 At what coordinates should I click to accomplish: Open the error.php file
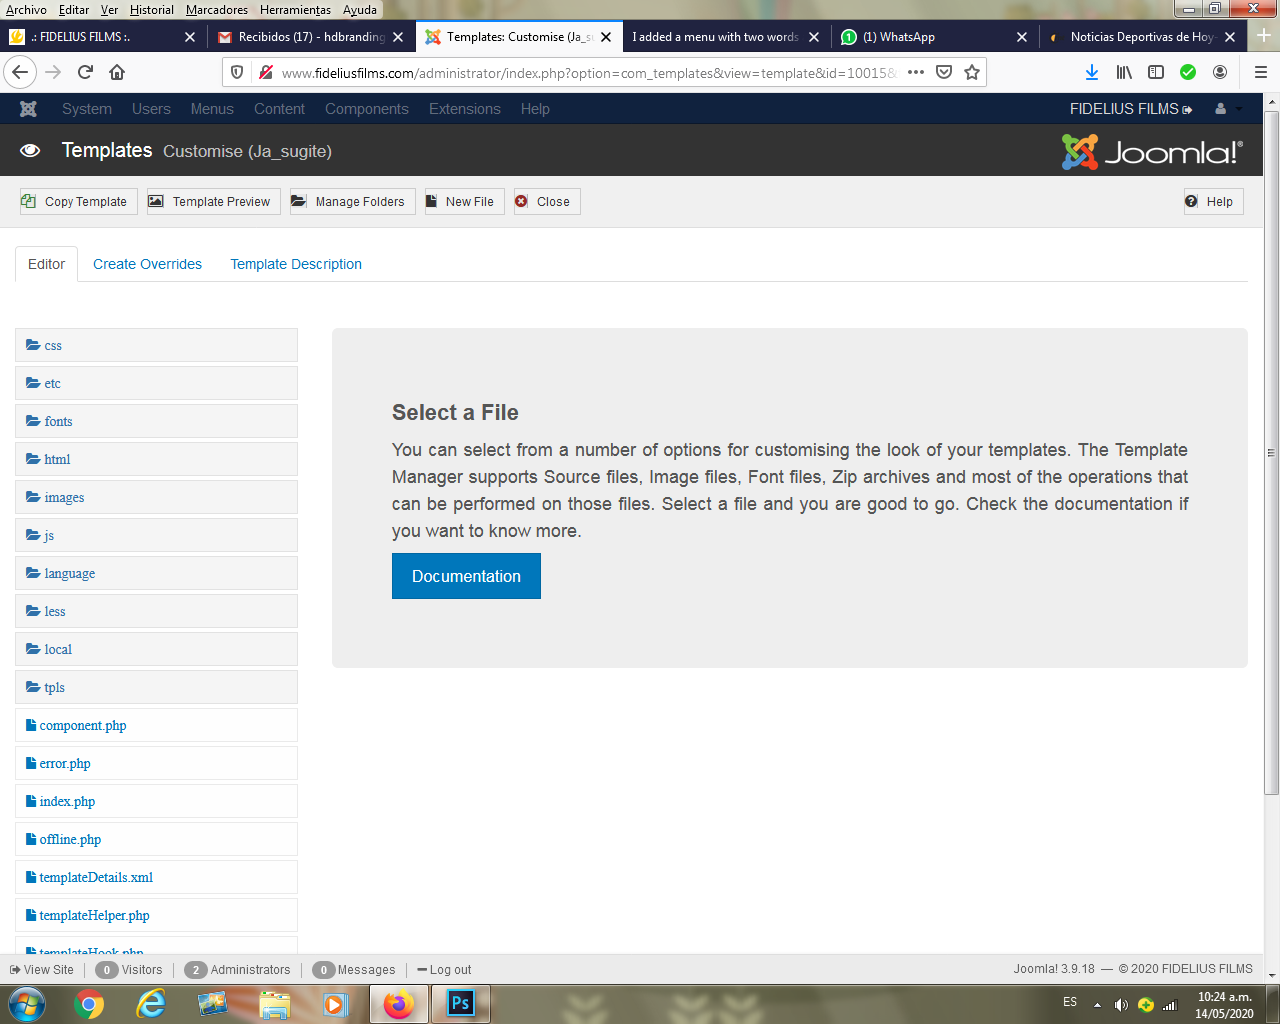click(x=156, y=763)
